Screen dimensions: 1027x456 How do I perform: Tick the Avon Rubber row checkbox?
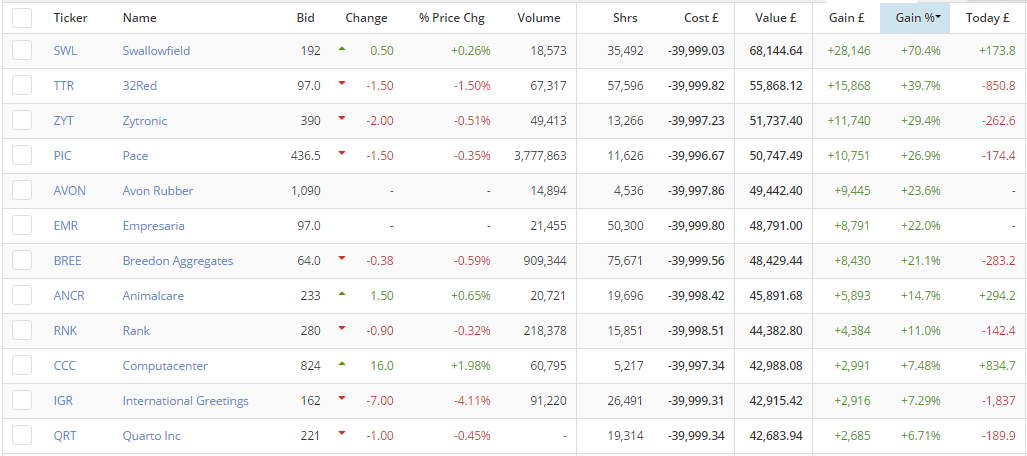[x=22, y=191]
